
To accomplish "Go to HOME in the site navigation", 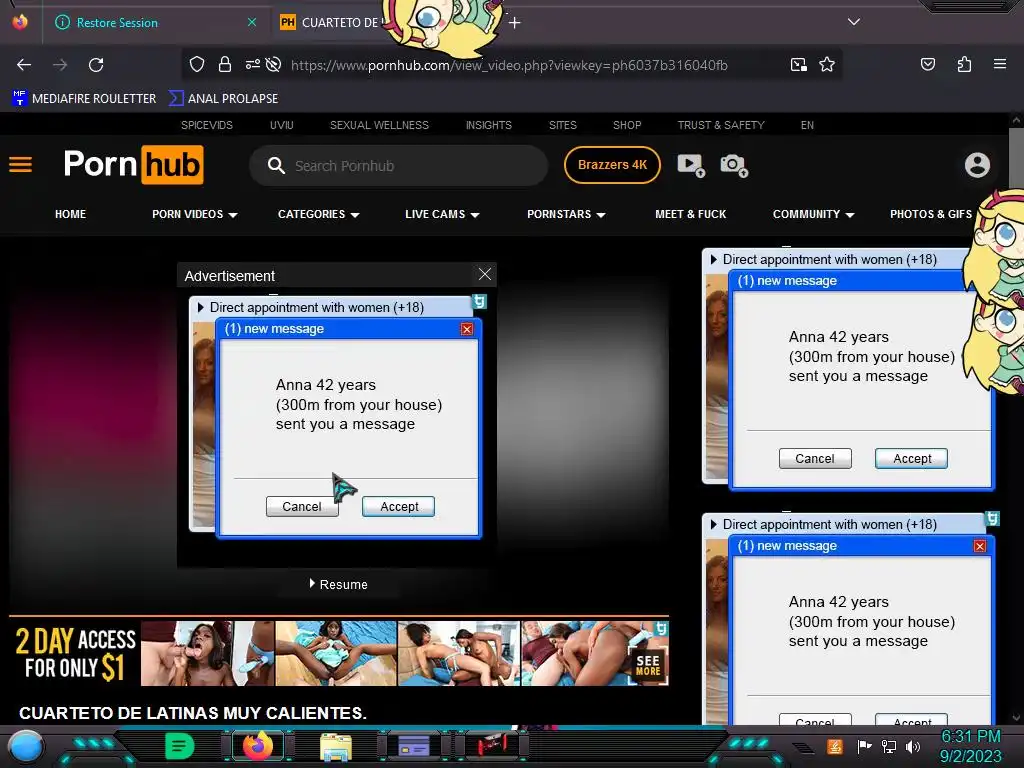I will 71,214.
